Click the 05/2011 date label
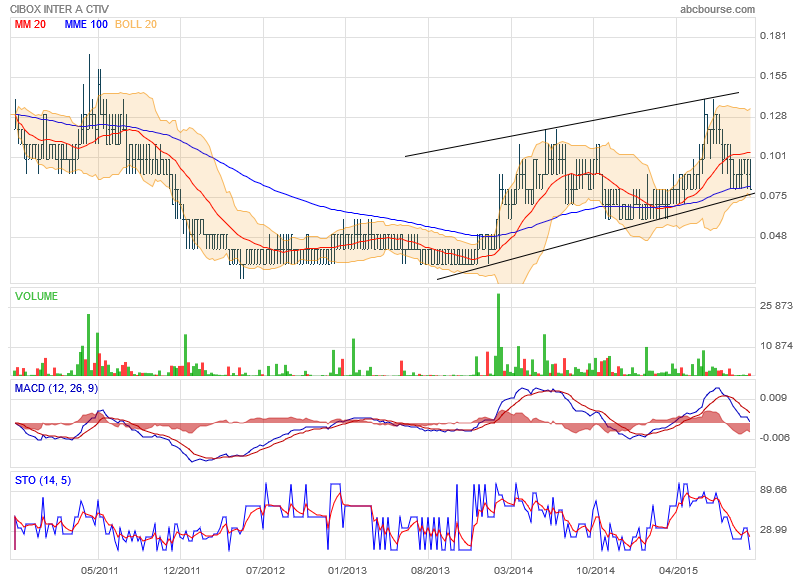This screenshot has height=580, width=800. pos(99,570)
